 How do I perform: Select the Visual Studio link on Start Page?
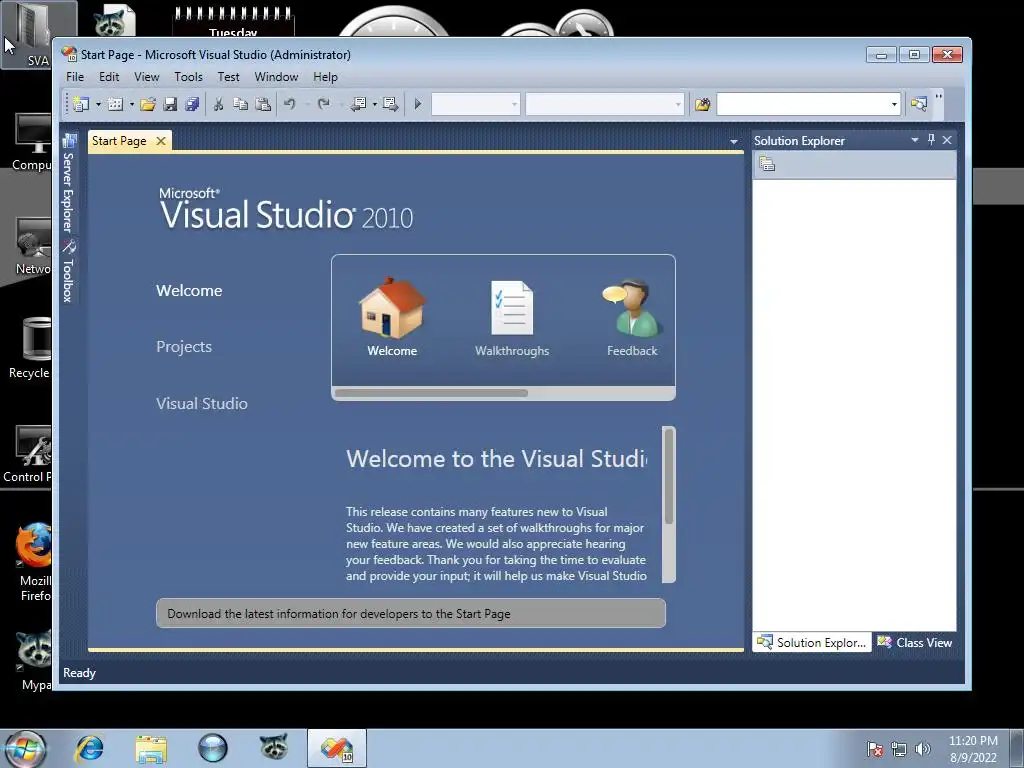pos(202,404)
